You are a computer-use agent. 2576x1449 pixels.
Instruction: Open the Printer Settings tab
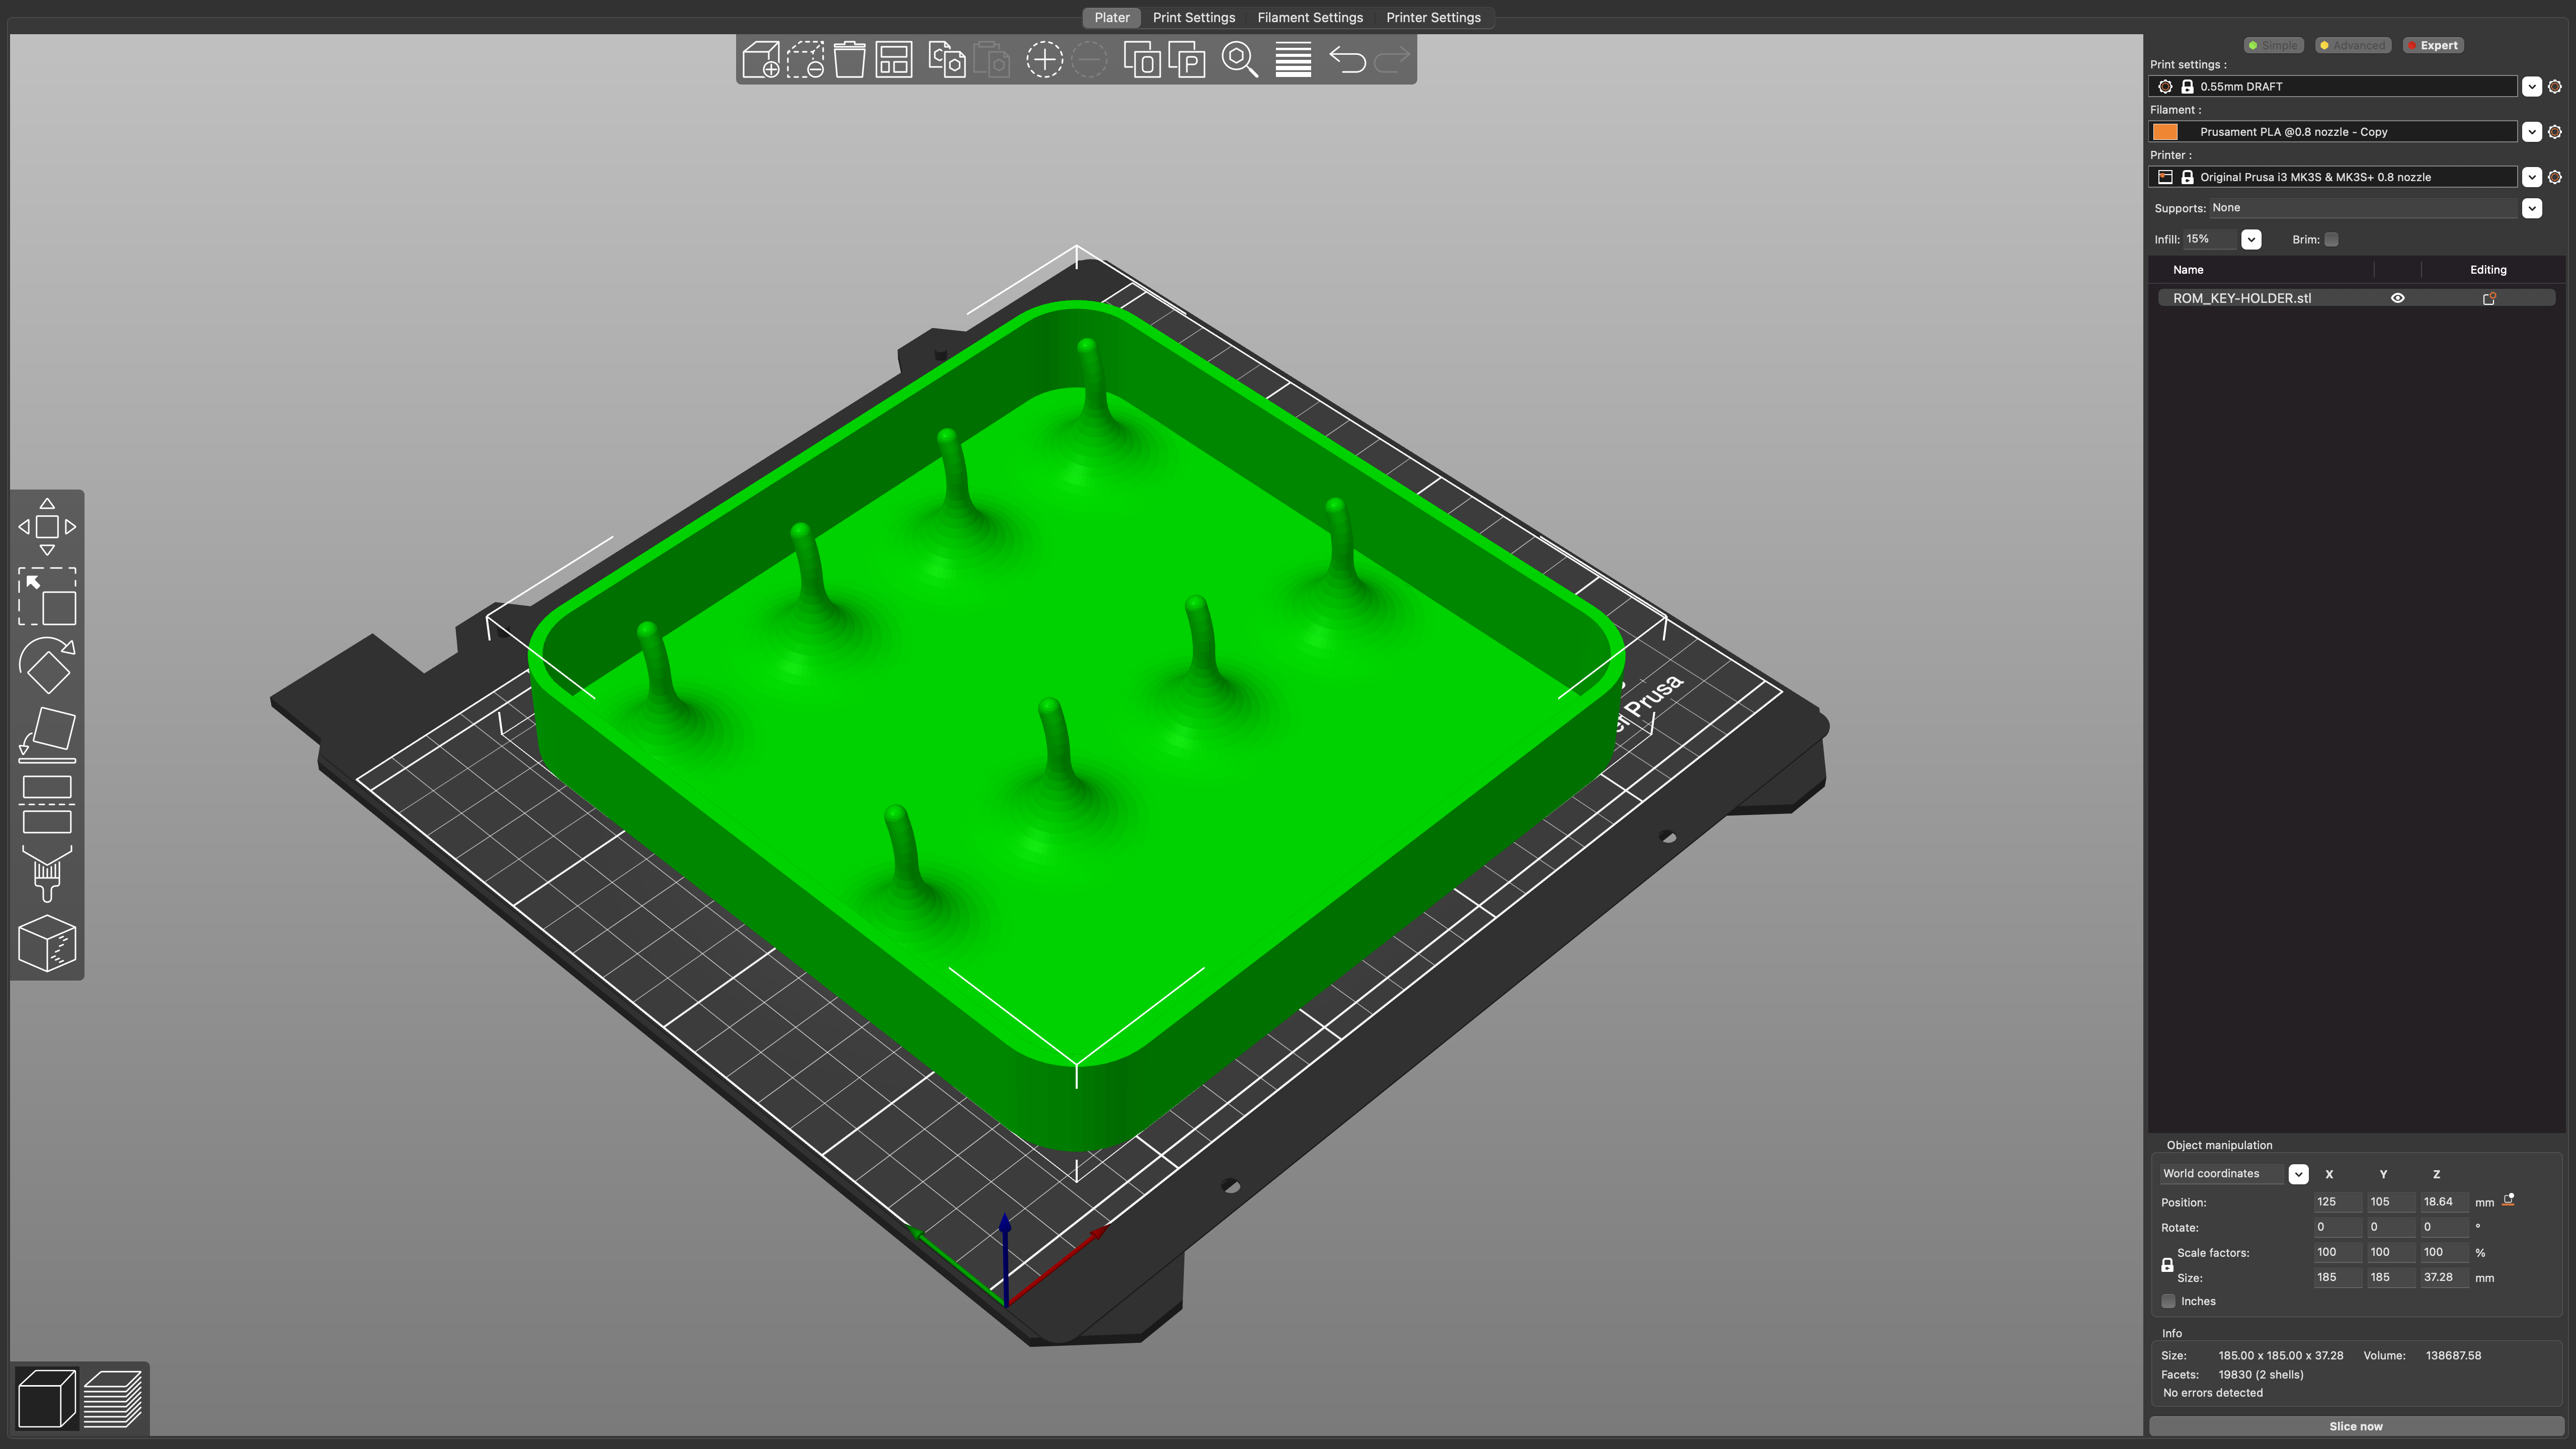(x=1433, y=17)
